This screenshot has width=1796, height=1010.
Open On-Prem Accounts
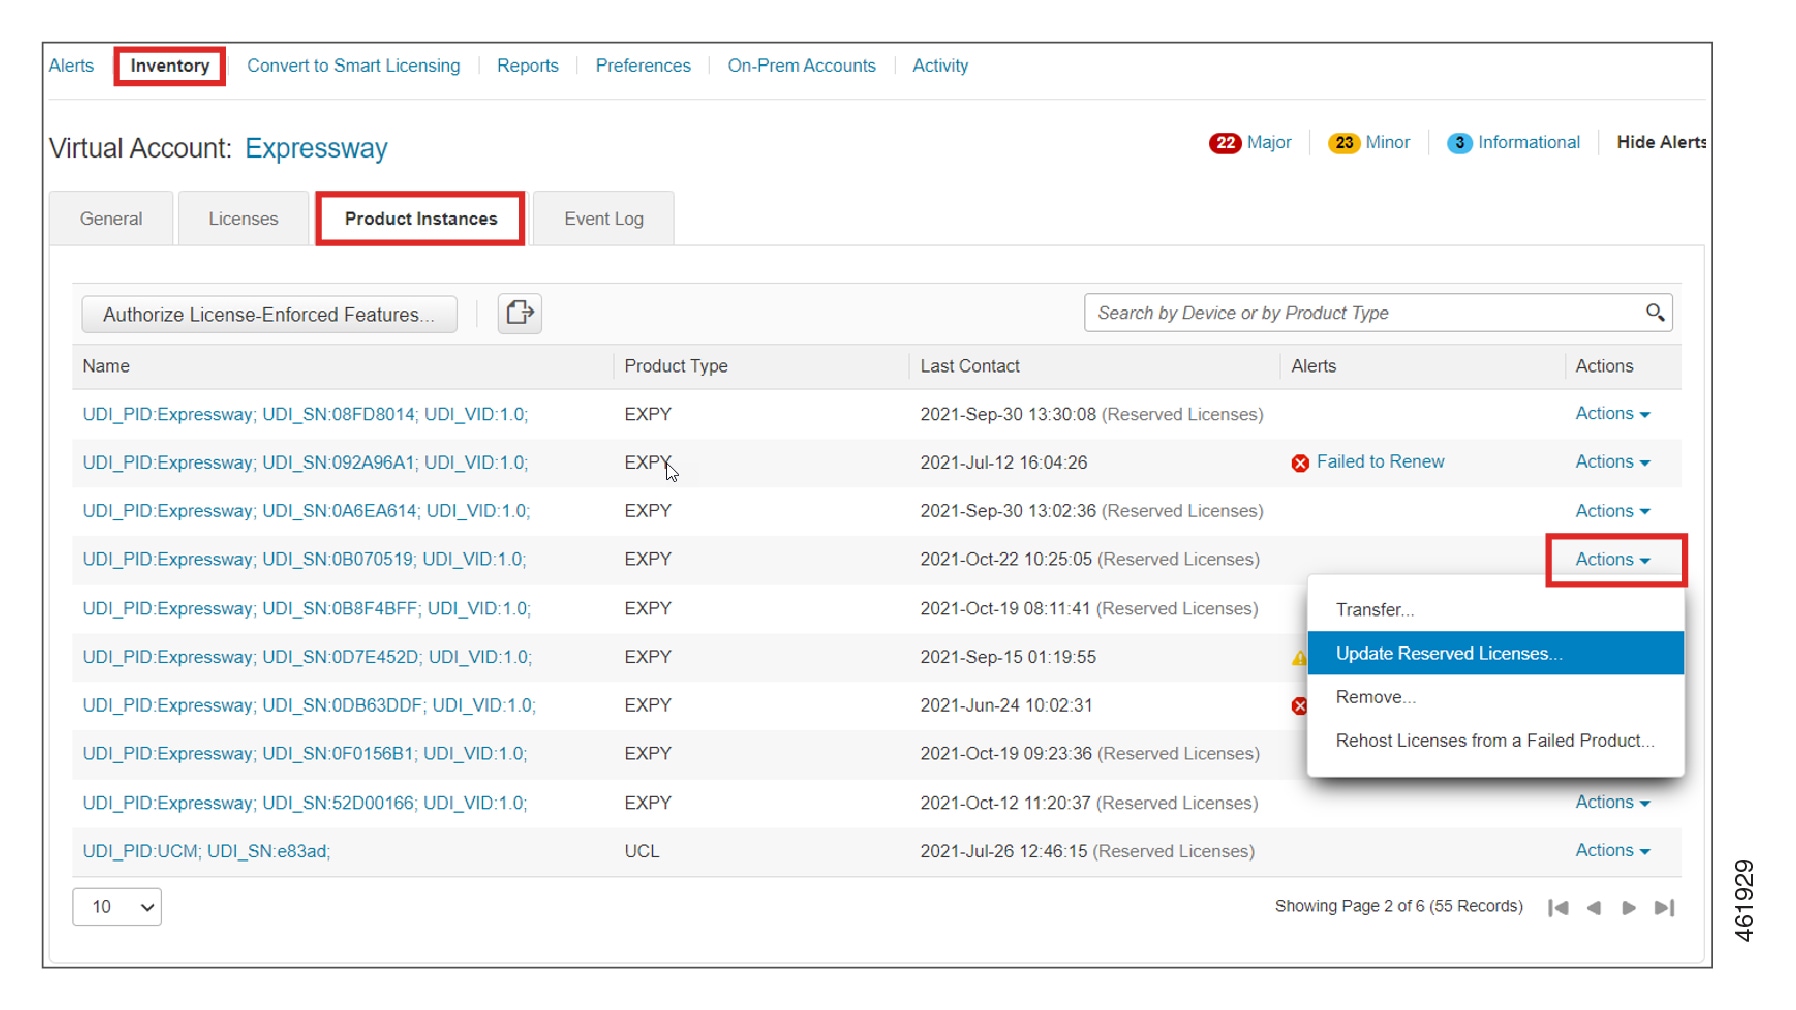coord(801,66)
